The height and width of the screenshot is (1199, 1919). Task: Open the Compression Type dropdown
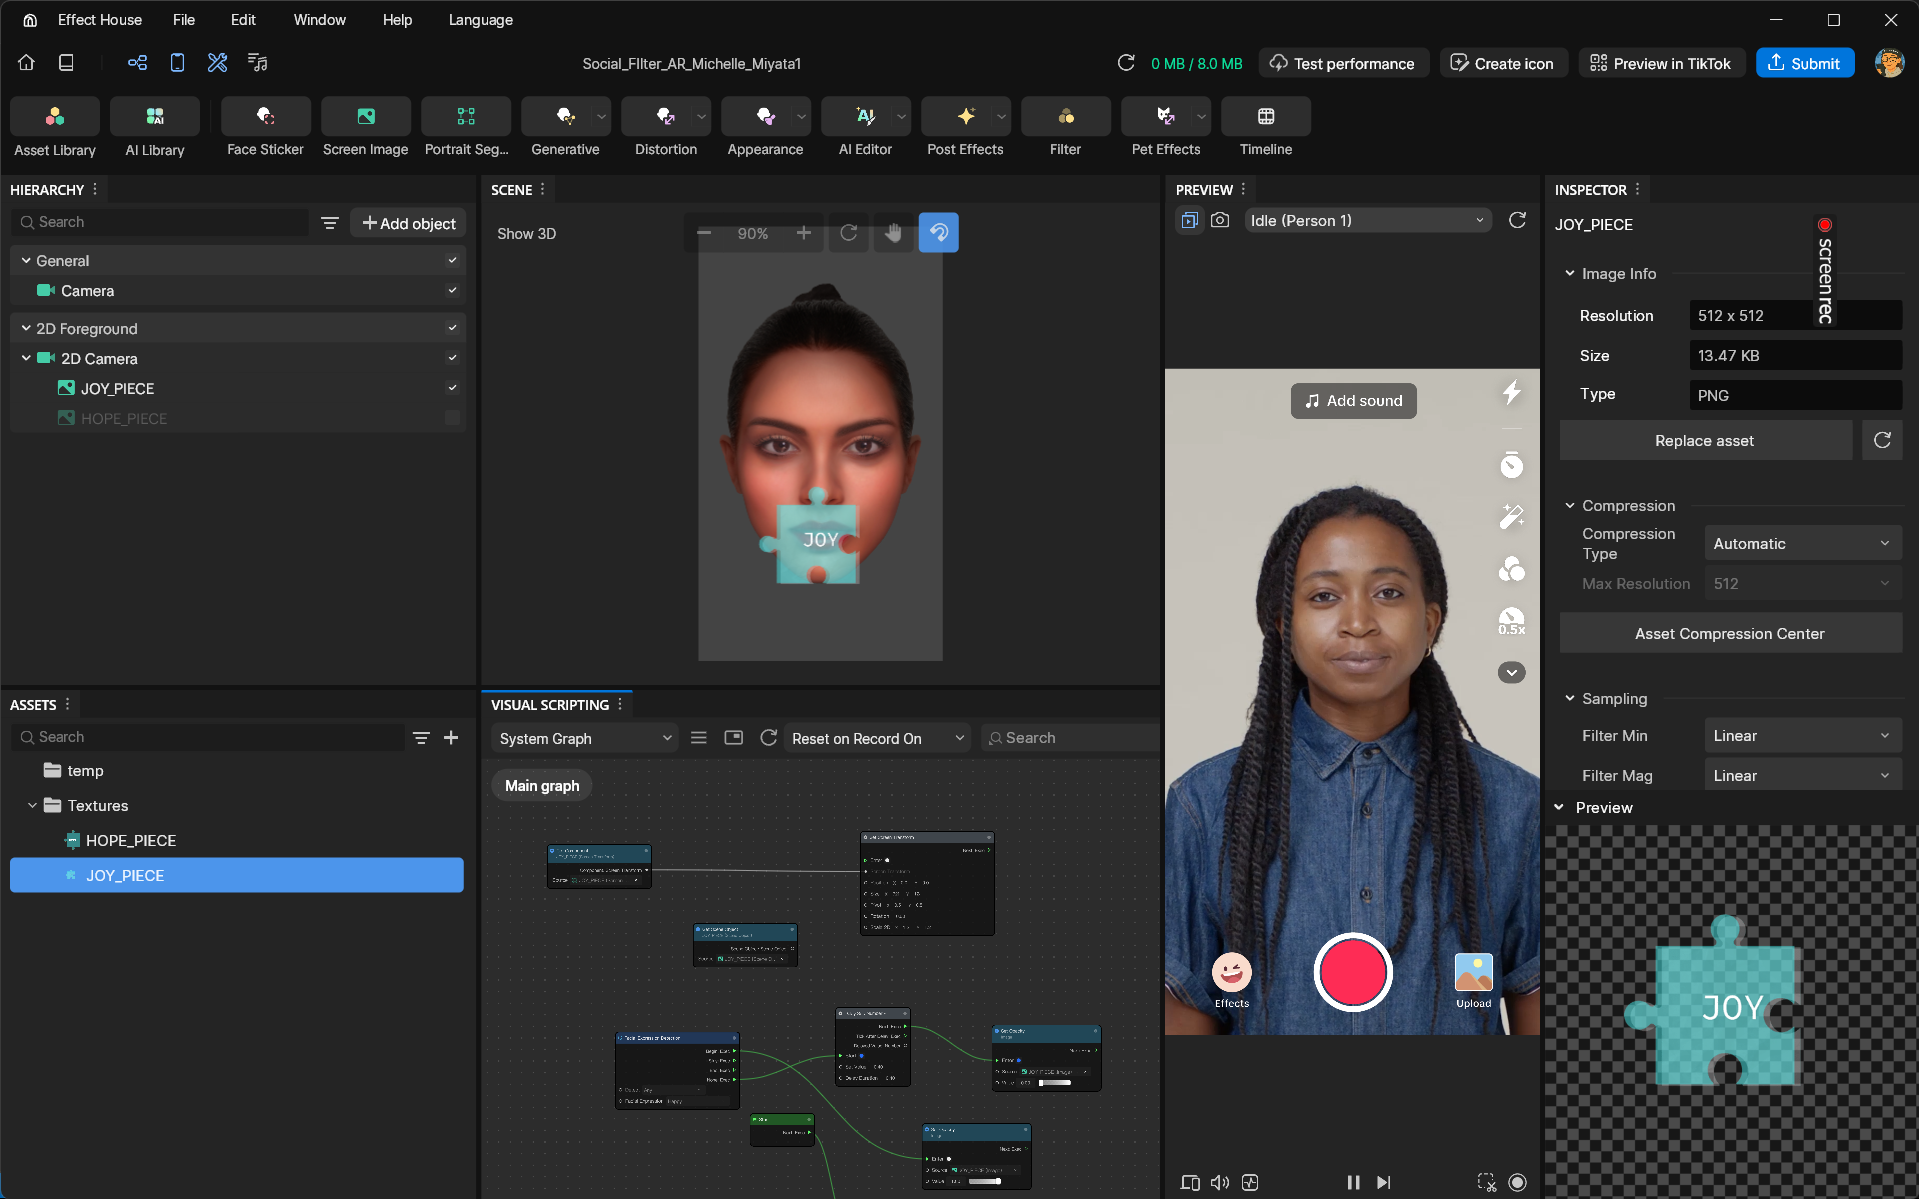[1801, 544]
